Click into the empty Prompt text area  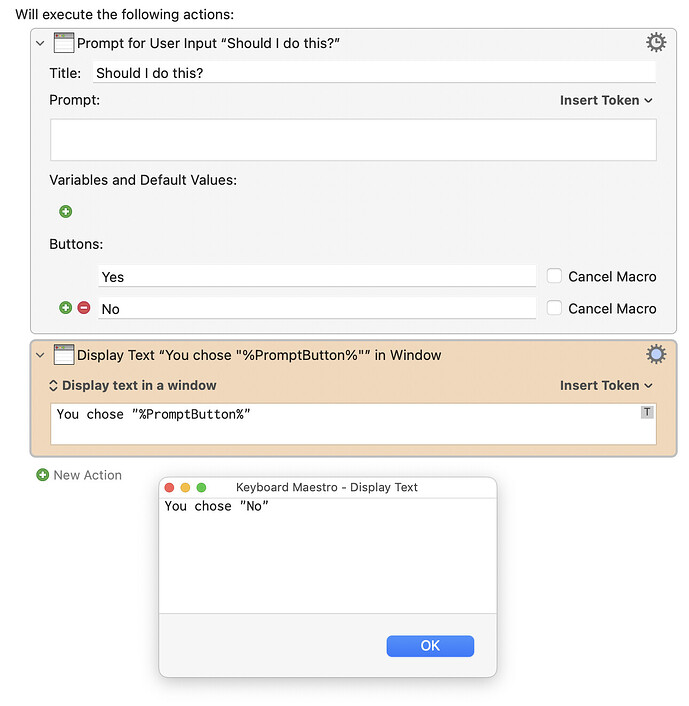click(x=353, y=140)
